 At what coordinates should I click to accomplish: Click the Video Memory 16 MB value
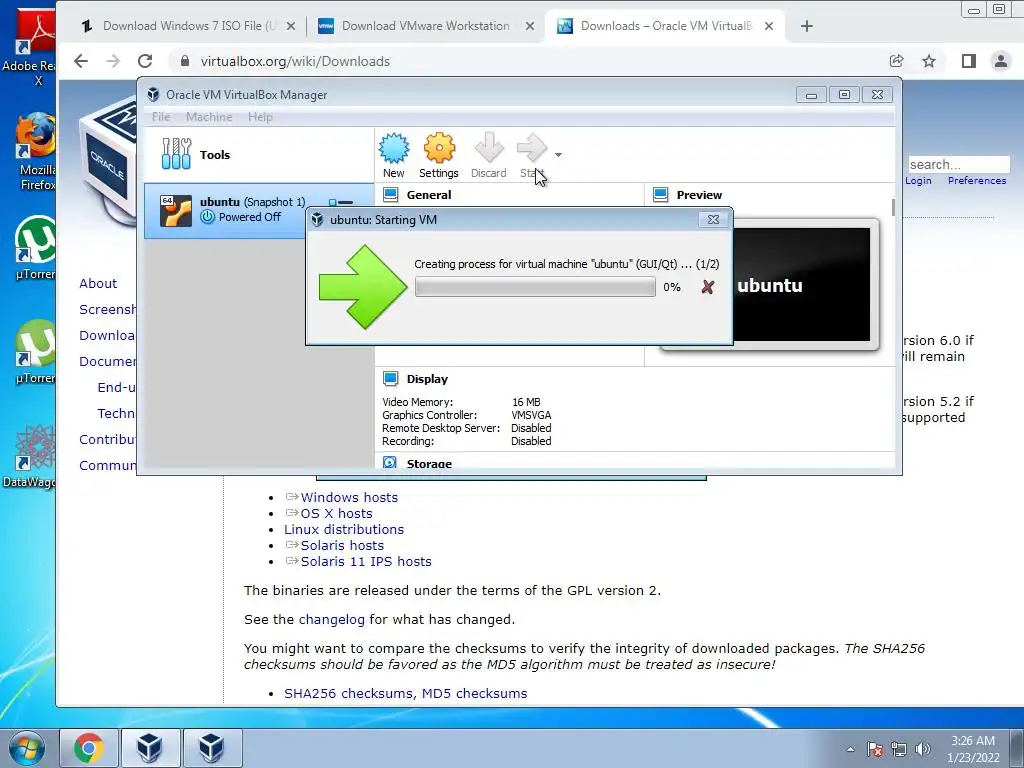click(526, 402)
